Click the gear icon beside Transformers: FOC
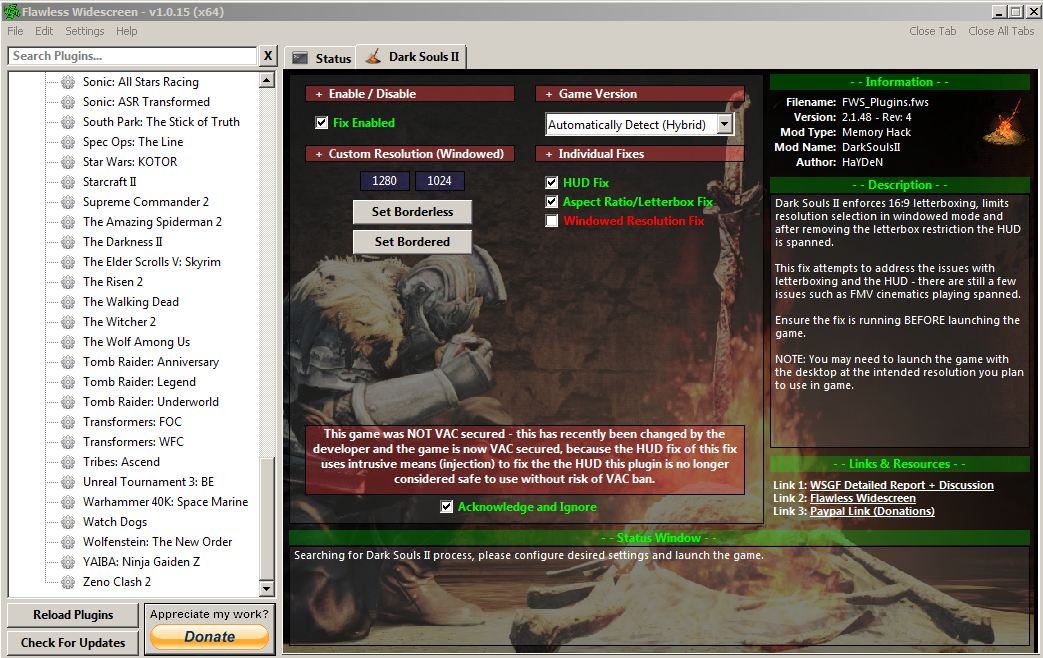Viewport: 1043px width, 658px height. (68, 422)
